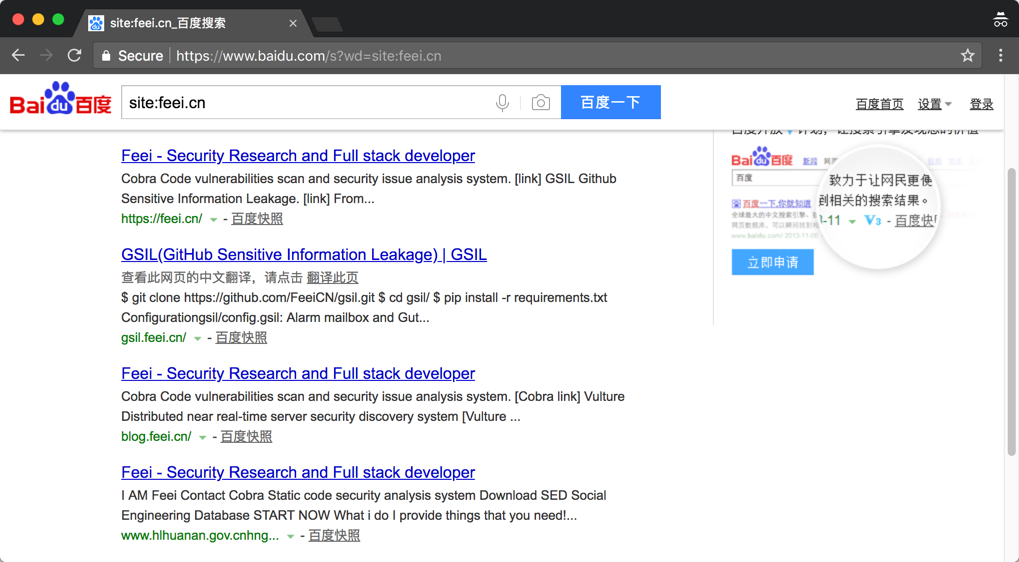Expand arrow next to https://feei.cn/

pyautogui.click(x=213, y=220)
